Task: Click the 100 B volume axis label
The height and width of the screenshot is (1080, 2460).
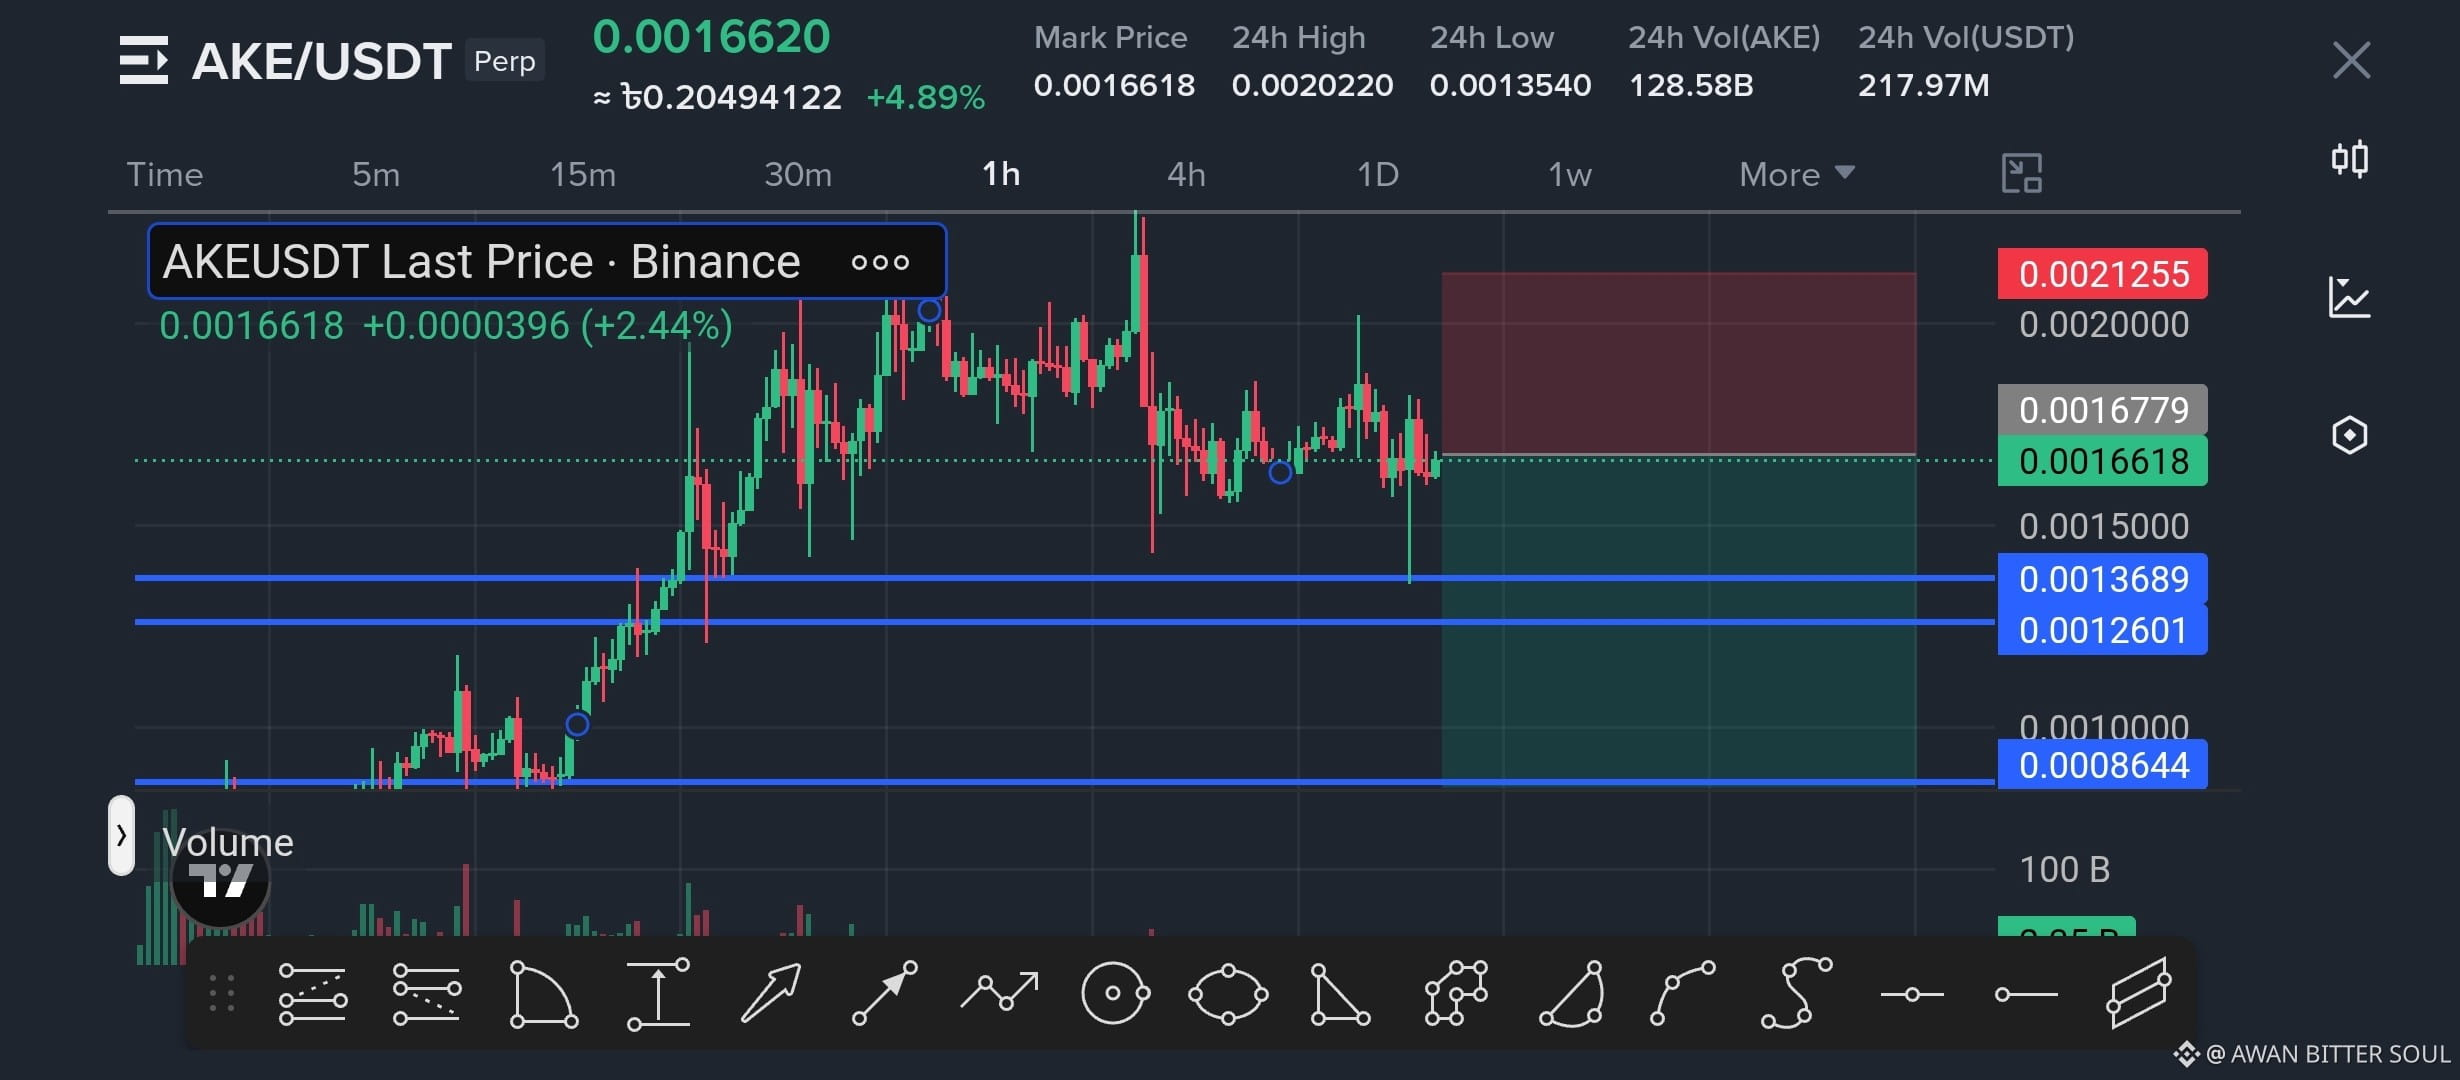Action: click(x=2064, y=870)
